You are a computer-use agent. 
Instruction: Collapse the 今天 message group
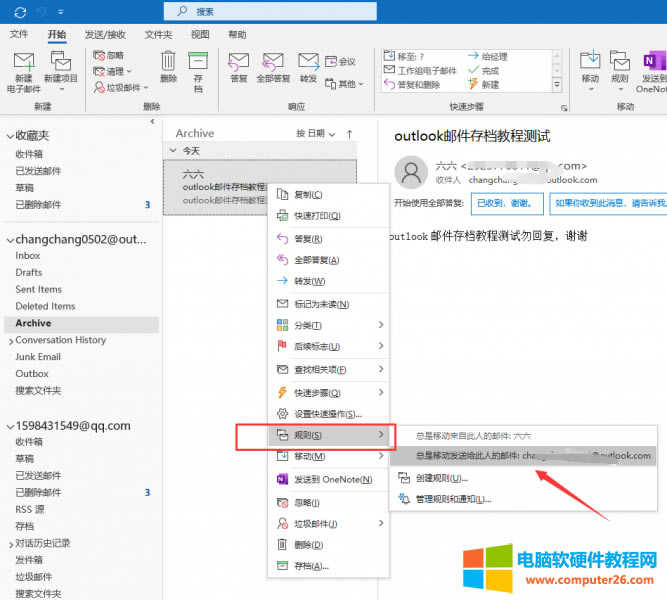coord(173,150)
